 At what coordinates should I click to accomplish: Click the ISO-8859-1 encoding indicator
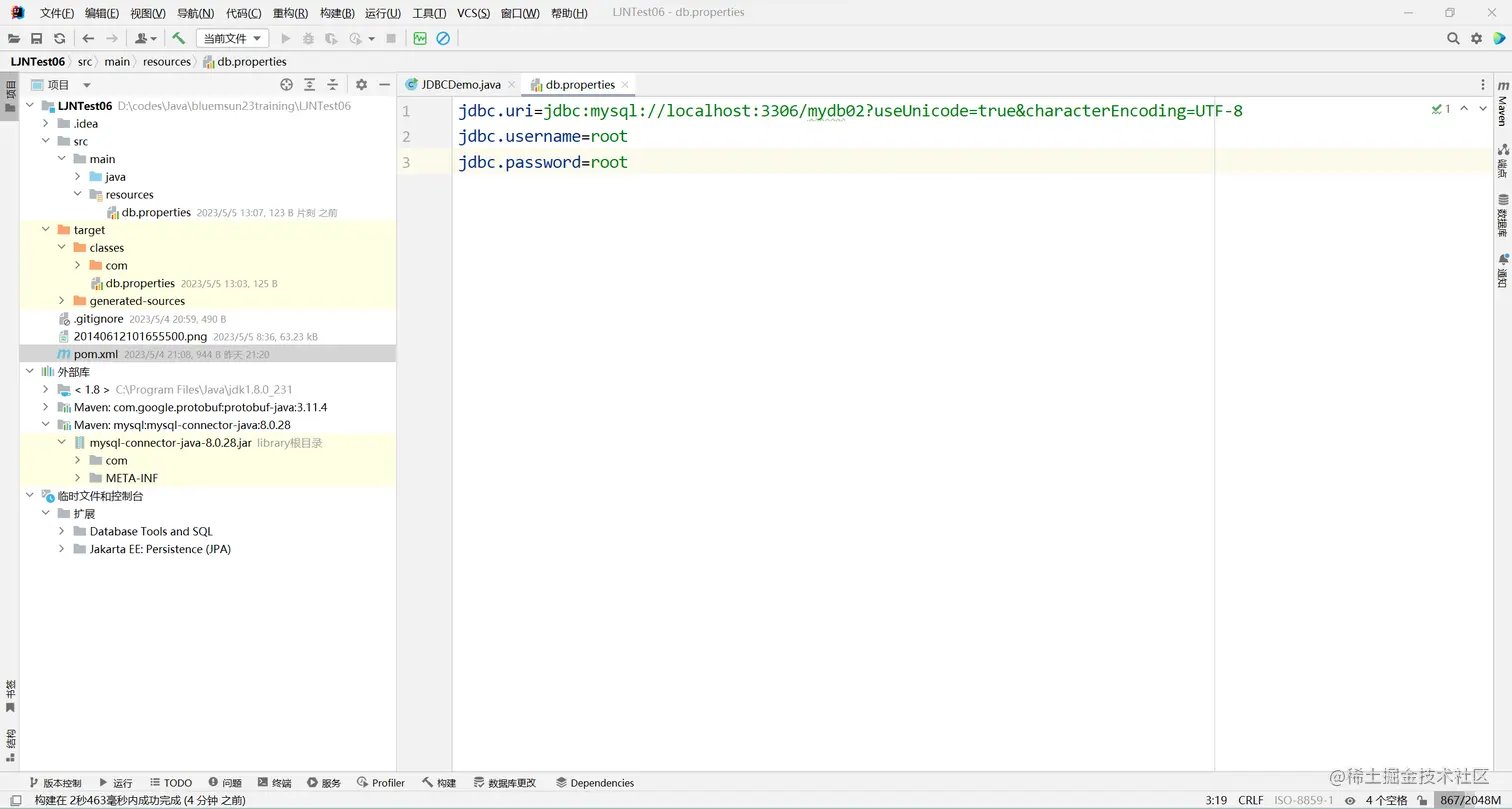1303,800
